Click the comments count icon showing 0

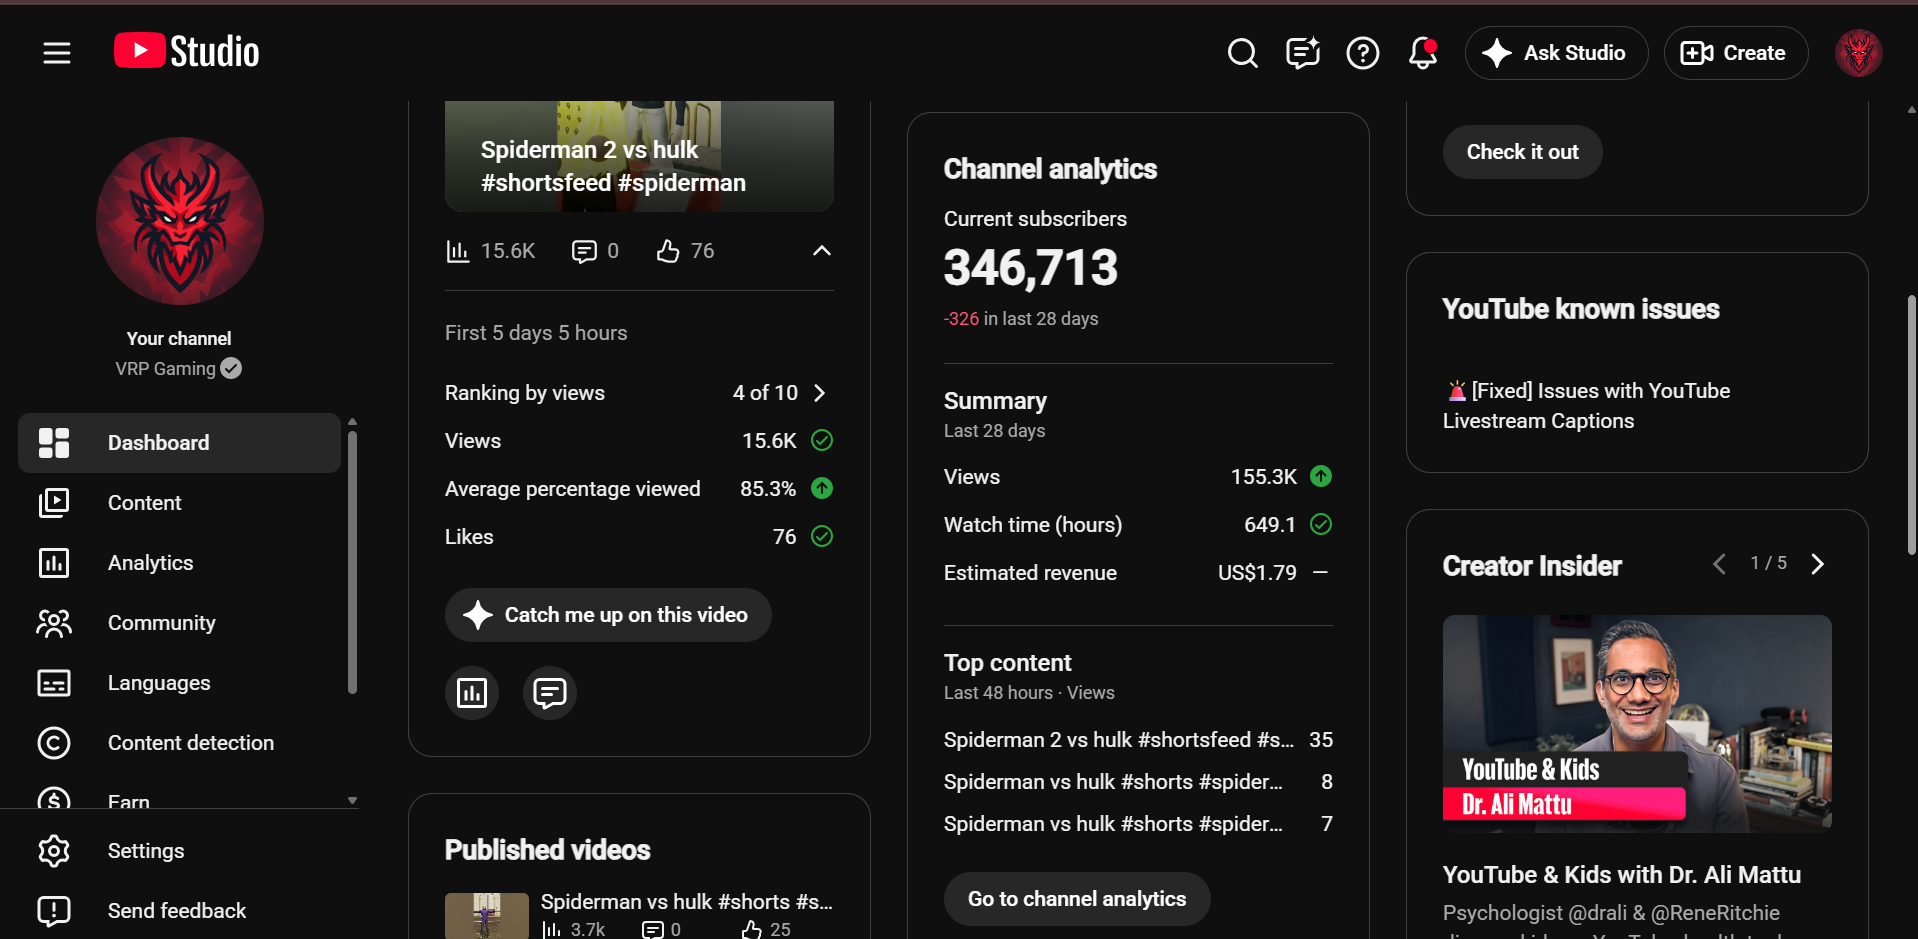(x=584, y=251)
